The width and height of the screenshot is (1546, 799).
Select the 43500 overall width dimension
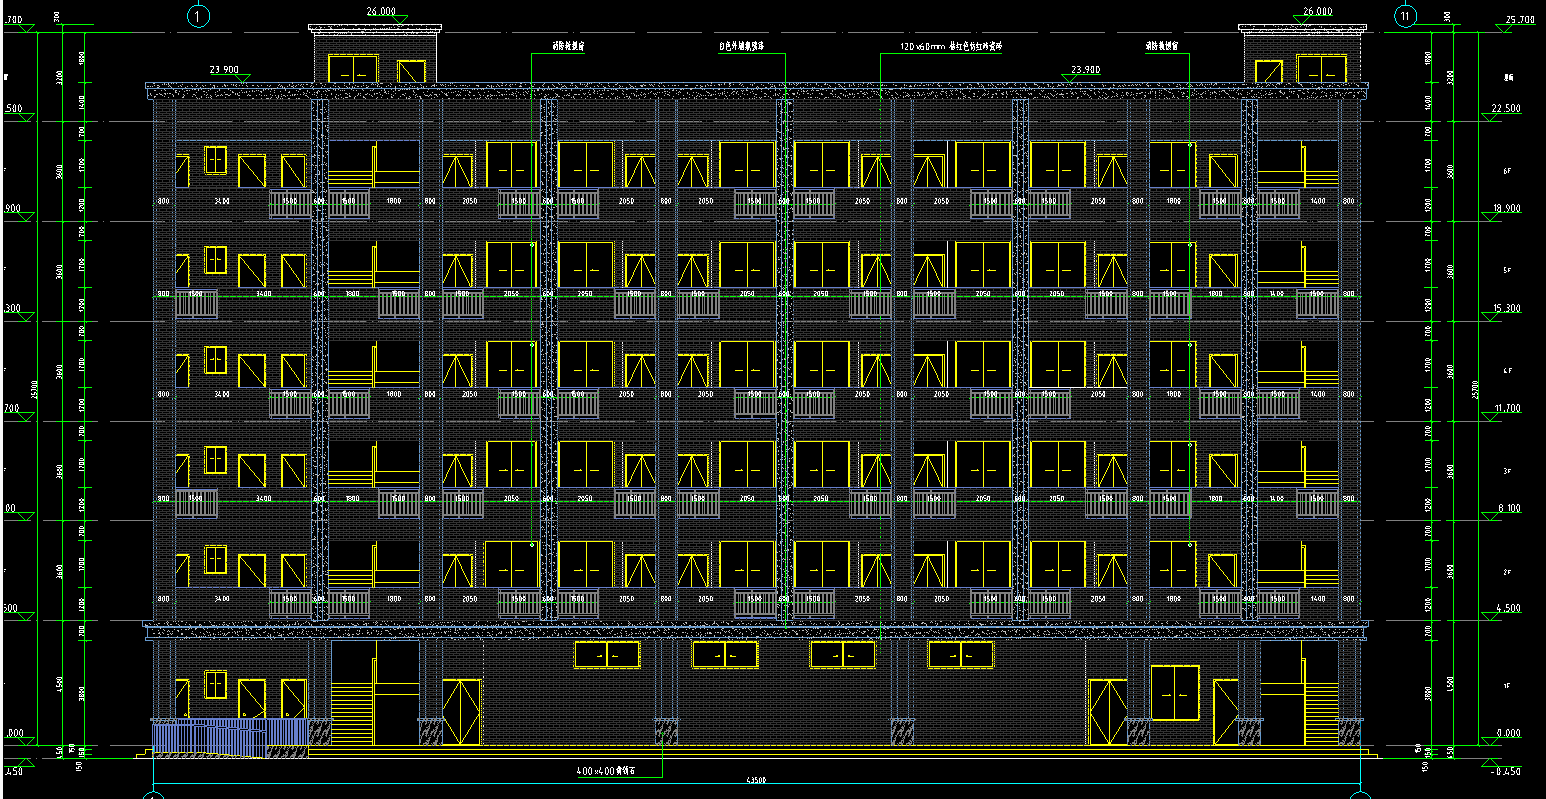tap(756, 780)
